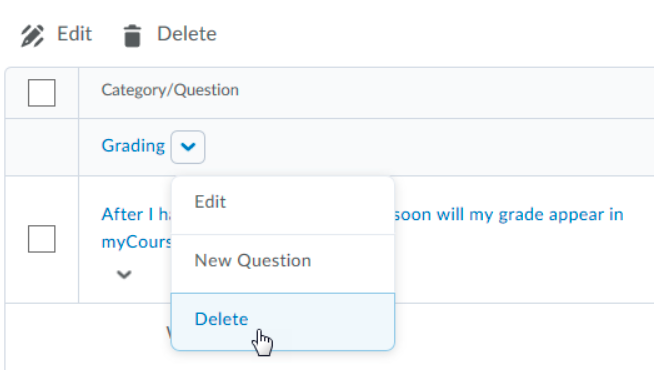Click question link beginning 'After I'
Viewport: 663px width, 392px height.
point(136,214)
